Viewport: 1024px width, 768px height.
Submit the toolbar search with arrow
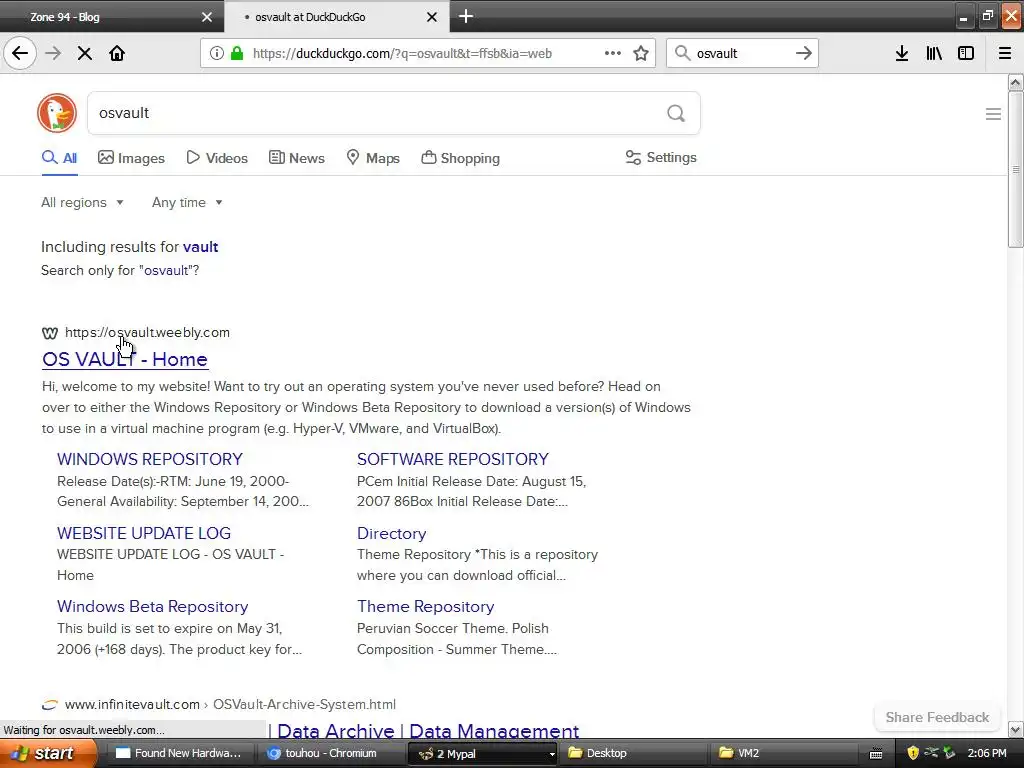pos(804,53)
